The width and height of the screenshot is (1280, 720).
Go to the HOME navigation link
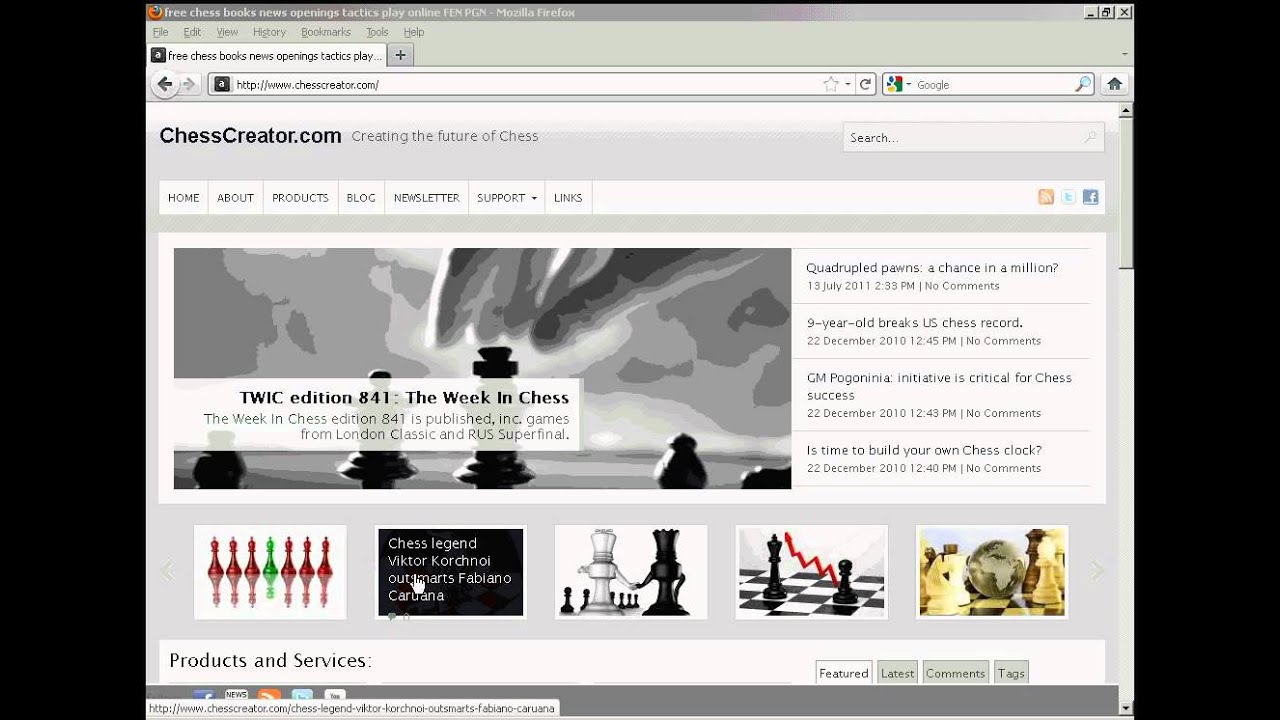(x=184, y=198)
